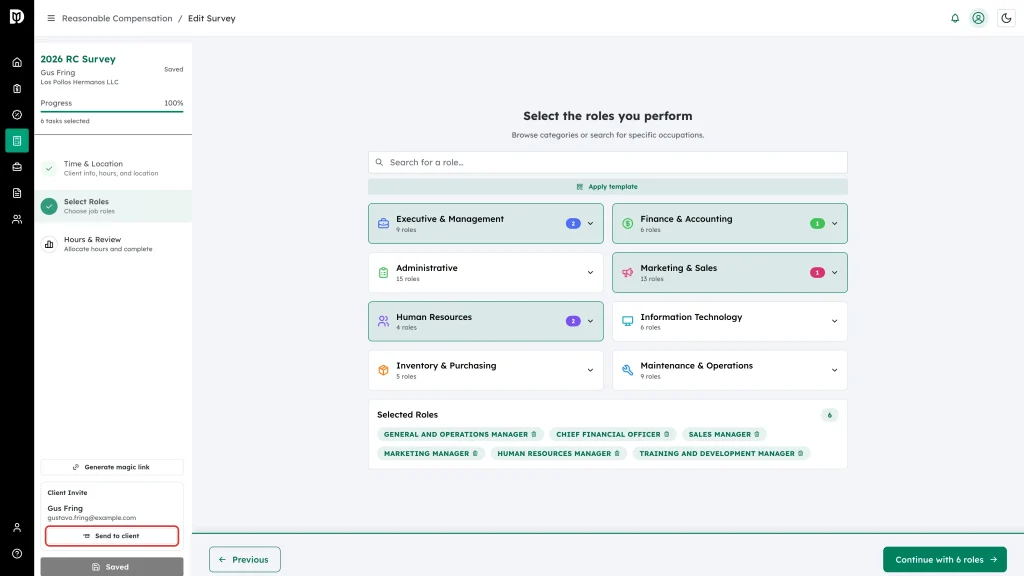Click Maintenance & Operations wrench icon
This screenshot has height=576, width=1024.
628,370
